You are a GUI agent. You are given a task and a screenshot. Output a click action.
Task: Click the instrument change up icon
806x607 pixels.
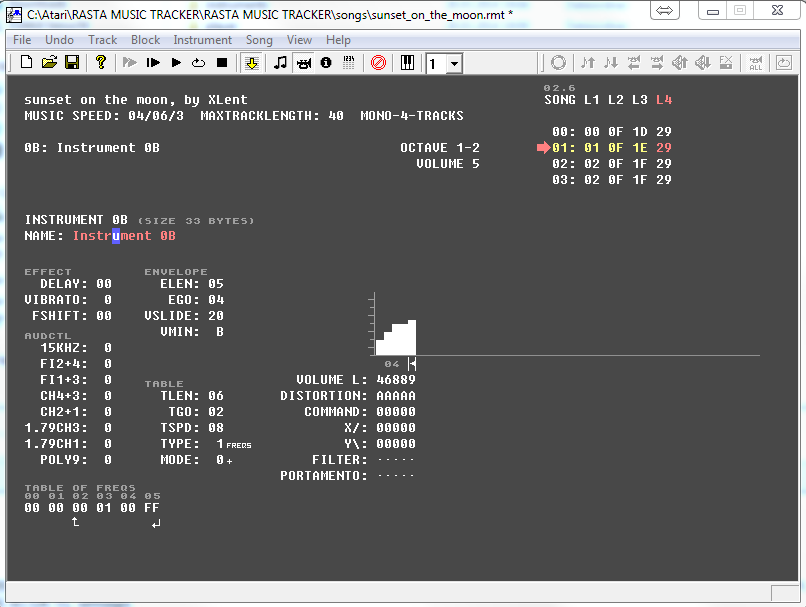[x=634, y=63]
